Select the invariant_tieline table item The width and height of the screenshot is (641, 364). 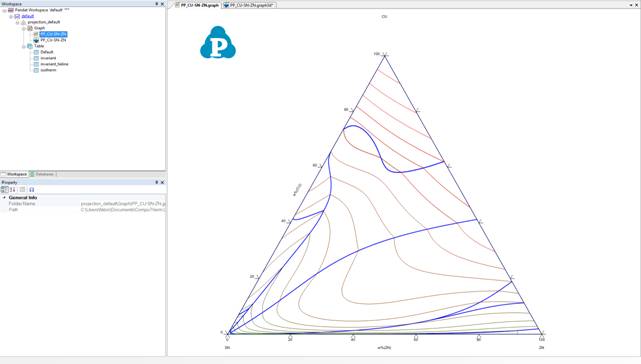pos(54,64)
